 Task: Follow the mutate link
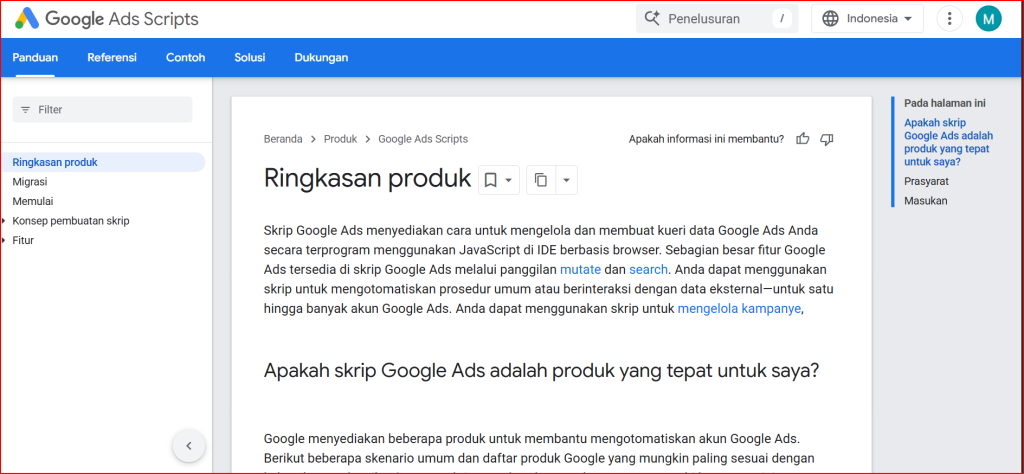click(581, 270)
